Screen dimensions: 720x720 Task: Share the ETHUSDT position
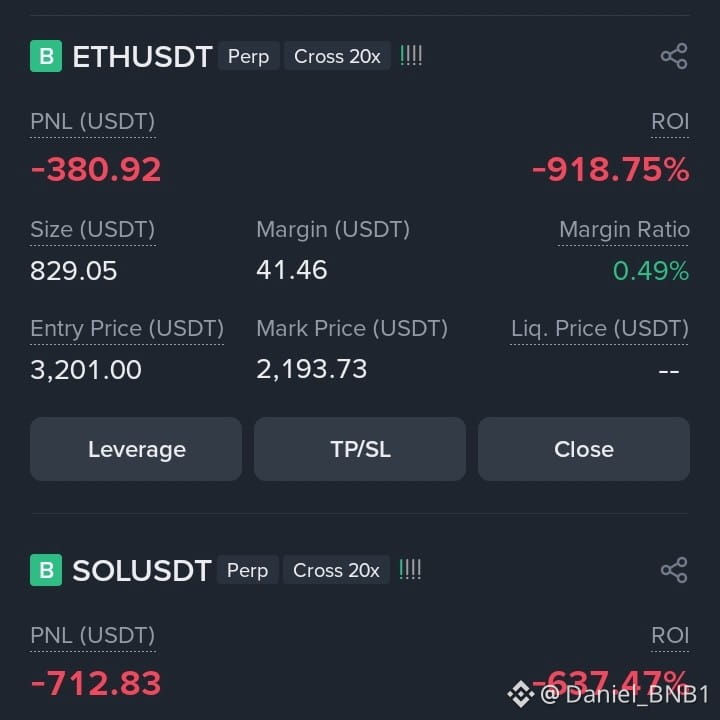[674, 56]
